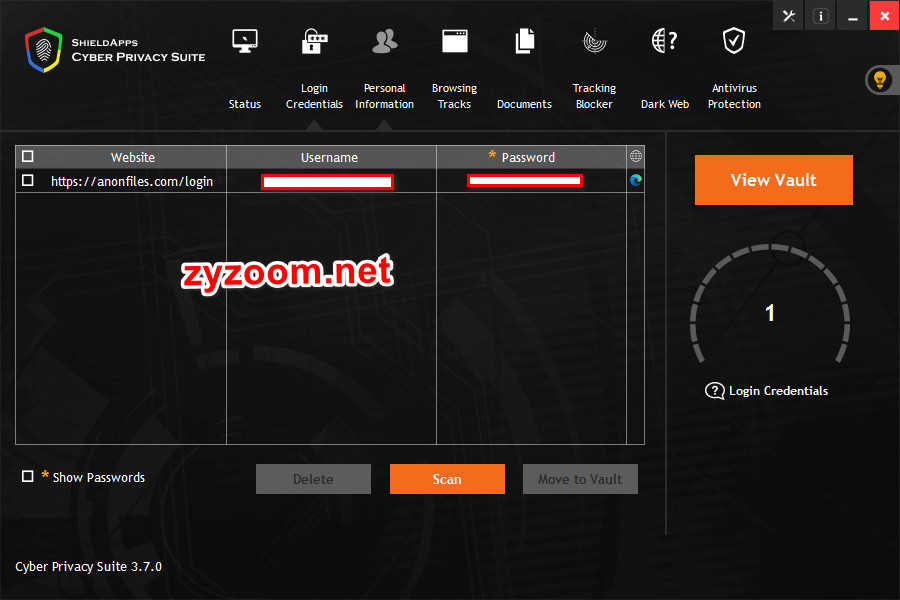
Task: Switch to the Status tab label
Action: [245, 104]
